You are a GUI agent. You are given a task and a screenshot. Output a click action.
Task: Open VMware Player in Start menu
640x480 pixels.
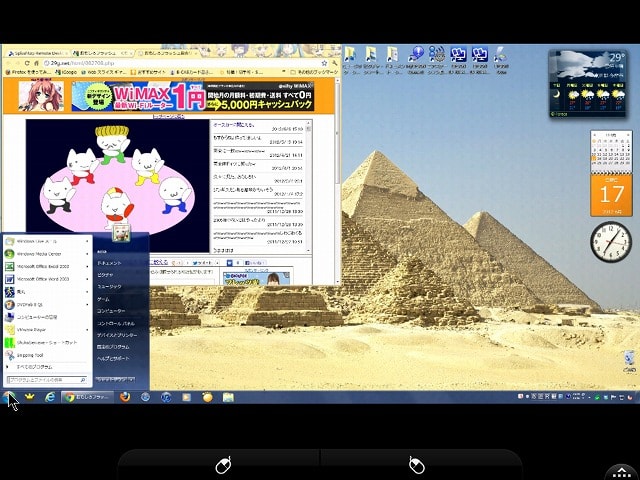[x=47, y=330]
